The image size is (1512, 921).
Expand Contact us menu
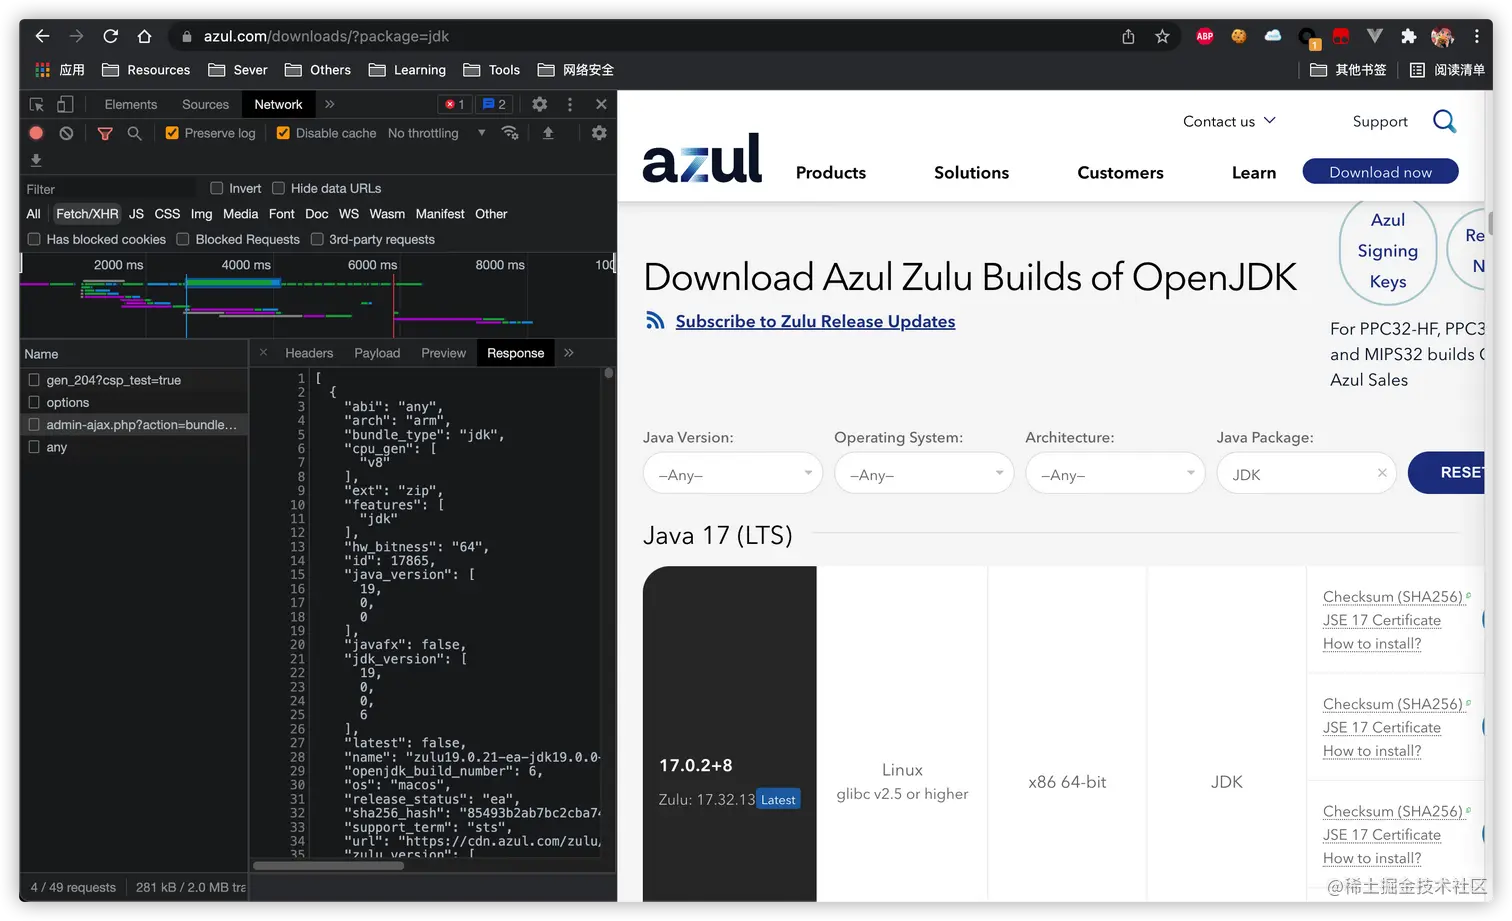coord(1229,121)
